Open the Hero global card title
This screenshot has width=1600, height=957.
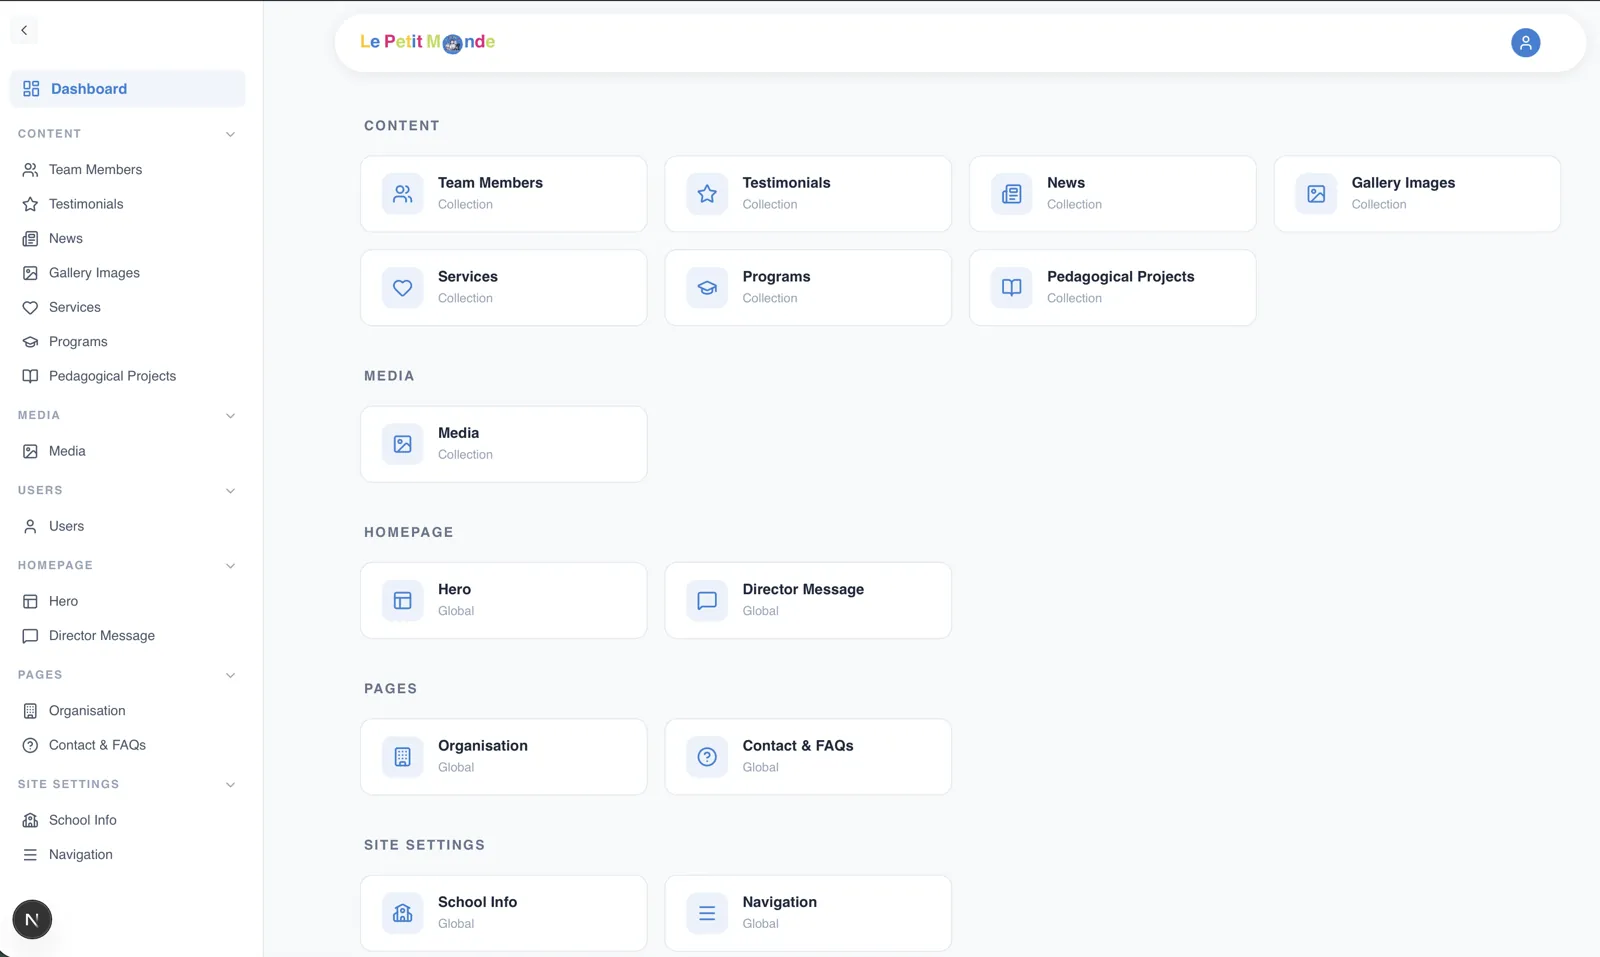pos(454,590)
